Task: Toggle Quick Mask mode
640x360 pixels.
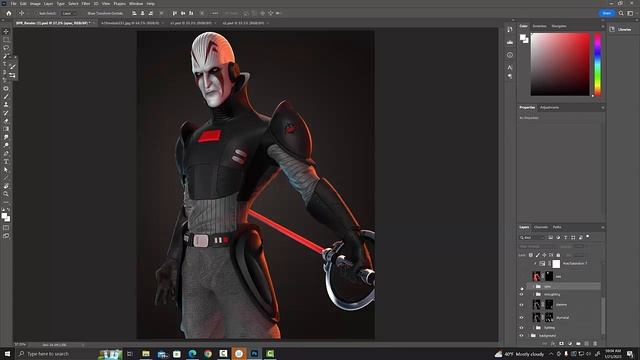Action: [x=6, y=227]
